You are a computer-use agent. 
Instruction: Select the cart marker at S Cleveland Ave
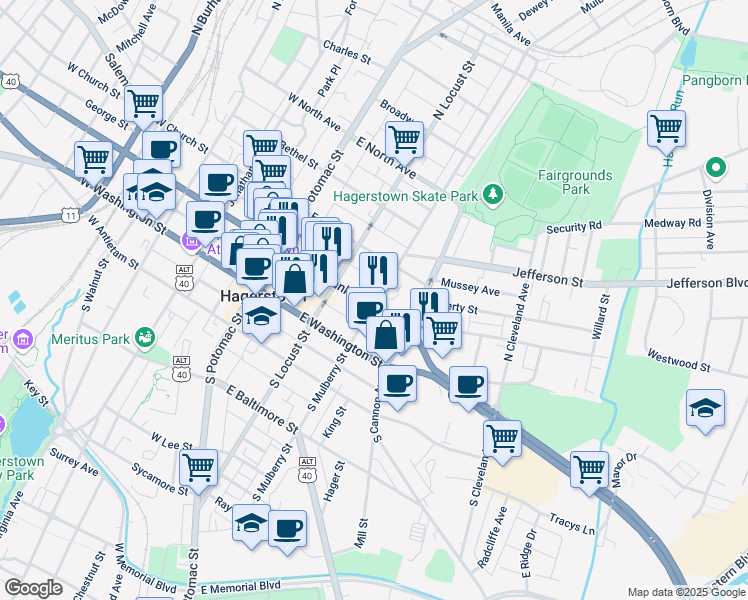click(502, 440)
